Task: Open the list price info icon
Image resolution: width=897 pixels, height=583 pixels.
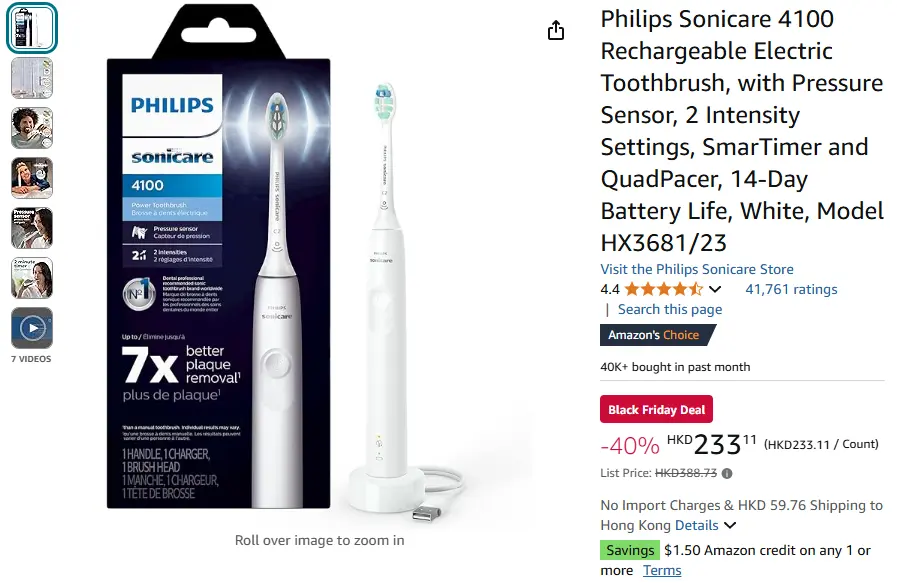Action: pos(727,473)
